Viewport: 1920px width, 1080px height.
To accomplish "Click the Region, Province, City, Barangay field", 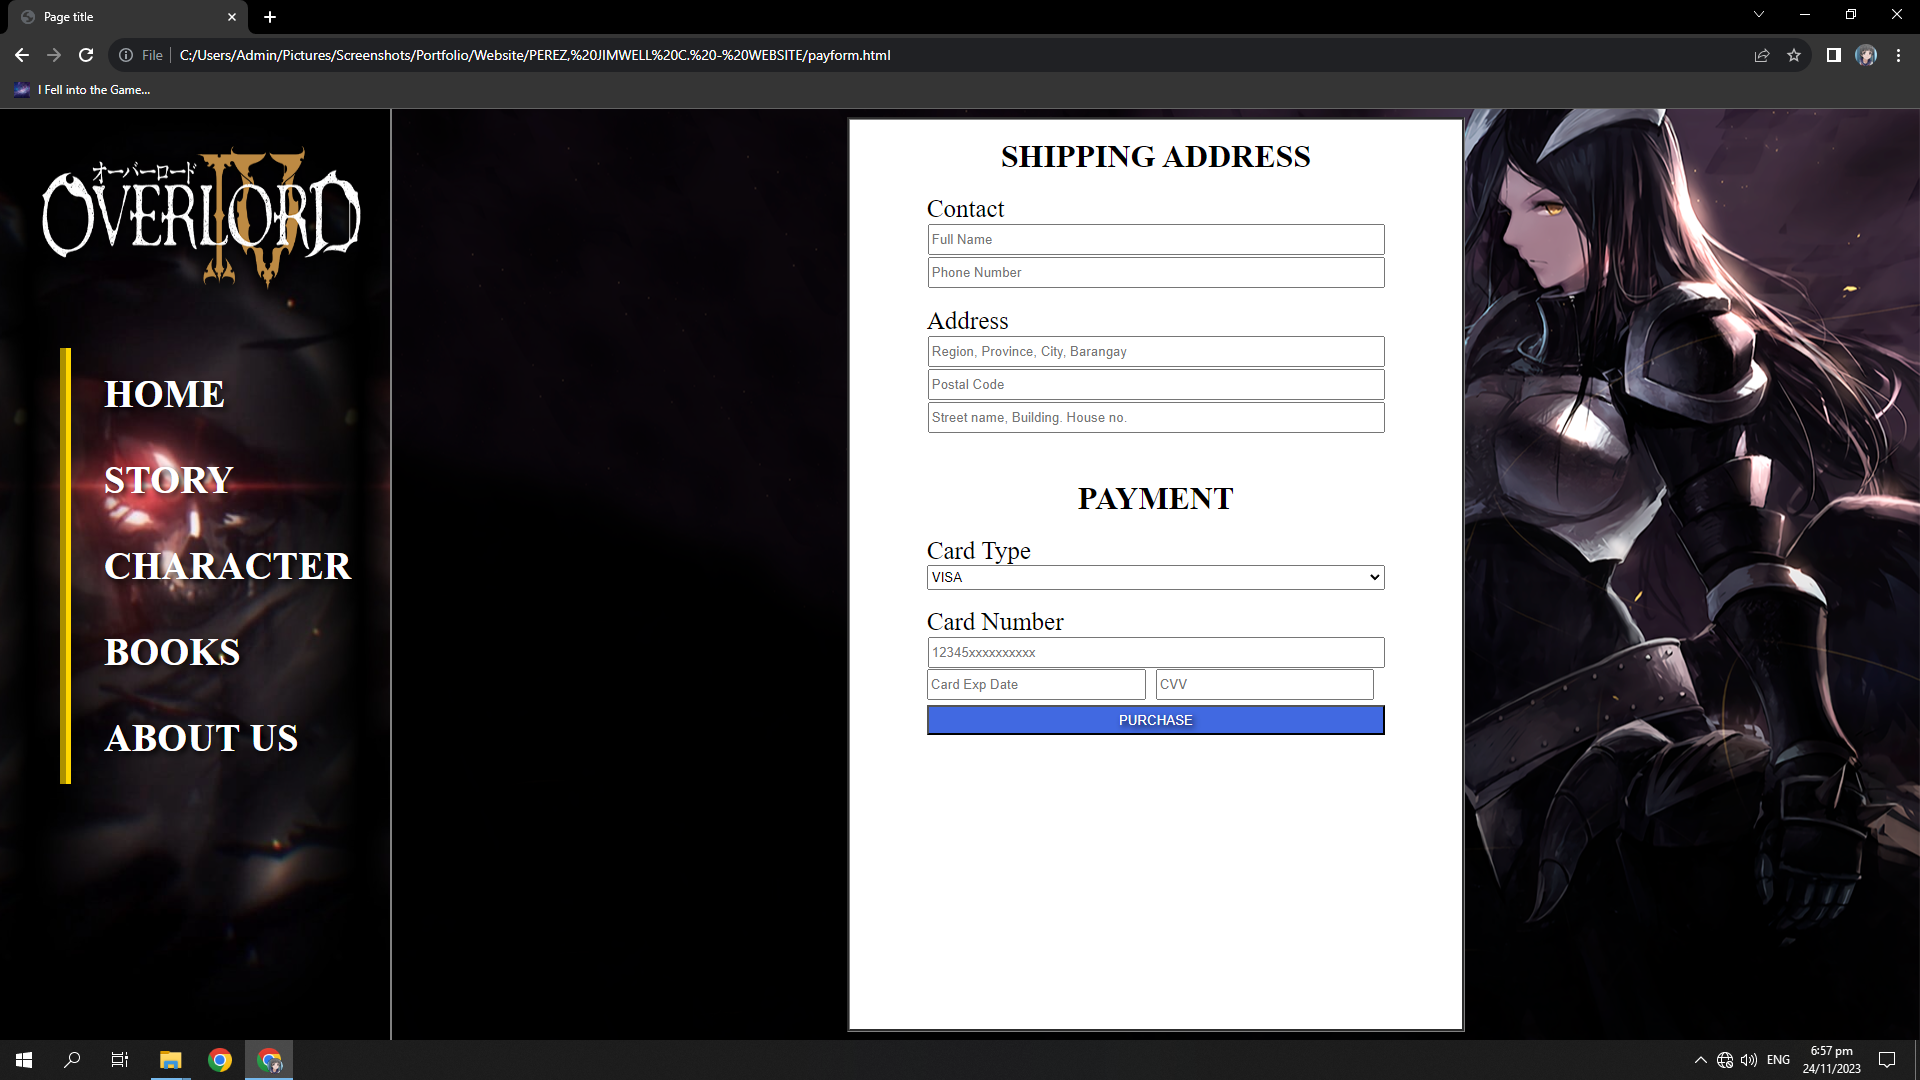I will tap(1156, 352).
